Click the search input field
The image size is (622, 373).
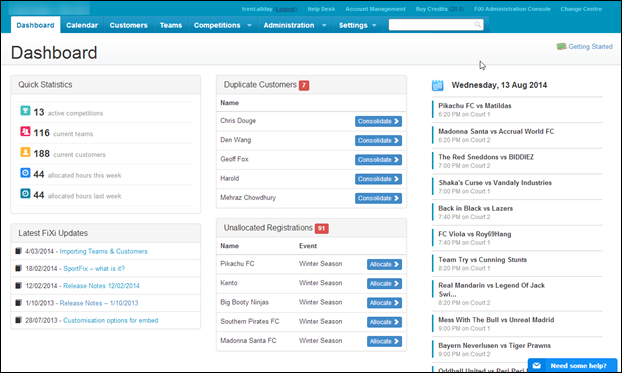coord(436,25)
